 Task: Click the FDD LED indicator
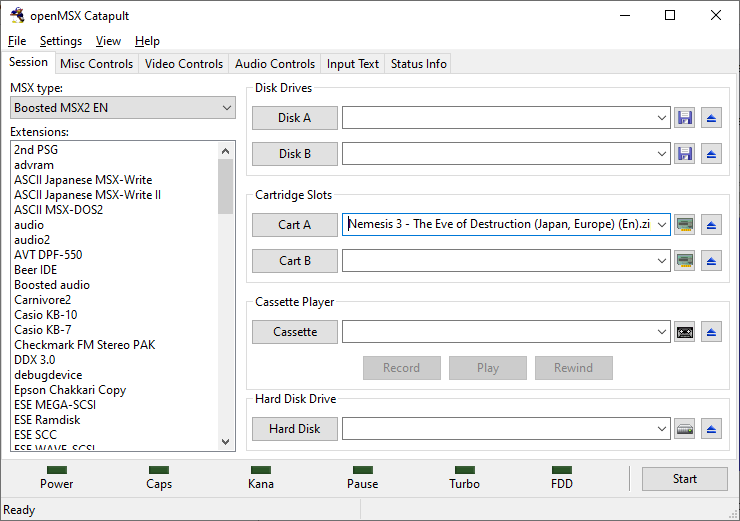562,470
